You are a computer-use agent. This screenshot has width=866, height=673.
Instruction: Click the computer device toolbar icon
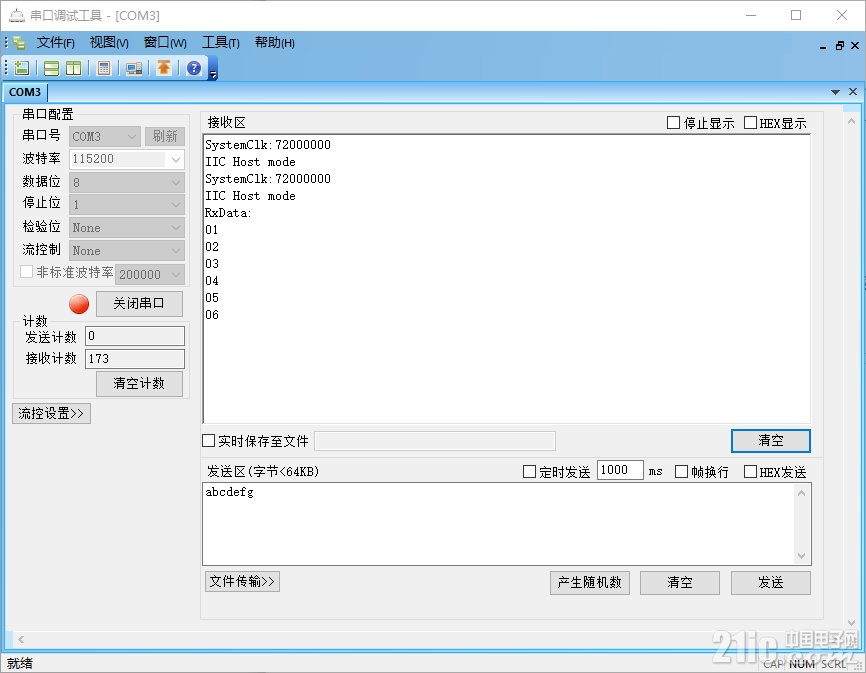click(134, 68)
